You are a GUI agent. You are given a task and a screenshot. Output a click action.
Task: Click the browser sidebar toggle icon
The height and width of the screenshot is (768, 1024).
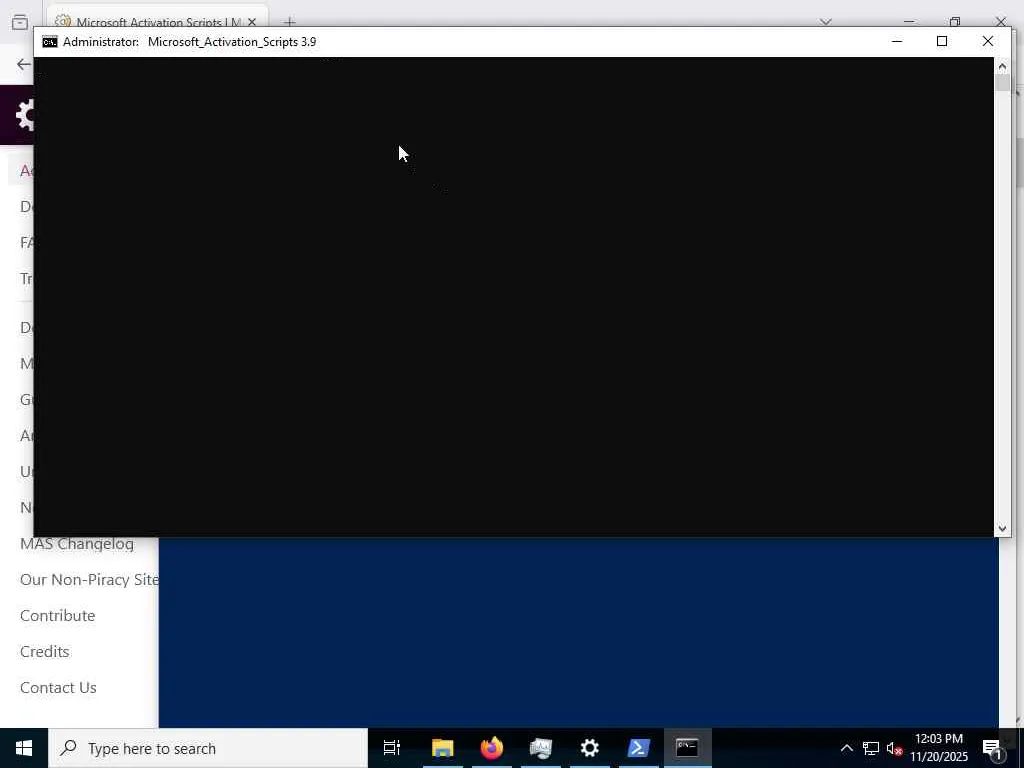pyautogui.click(x=20, y=22)
